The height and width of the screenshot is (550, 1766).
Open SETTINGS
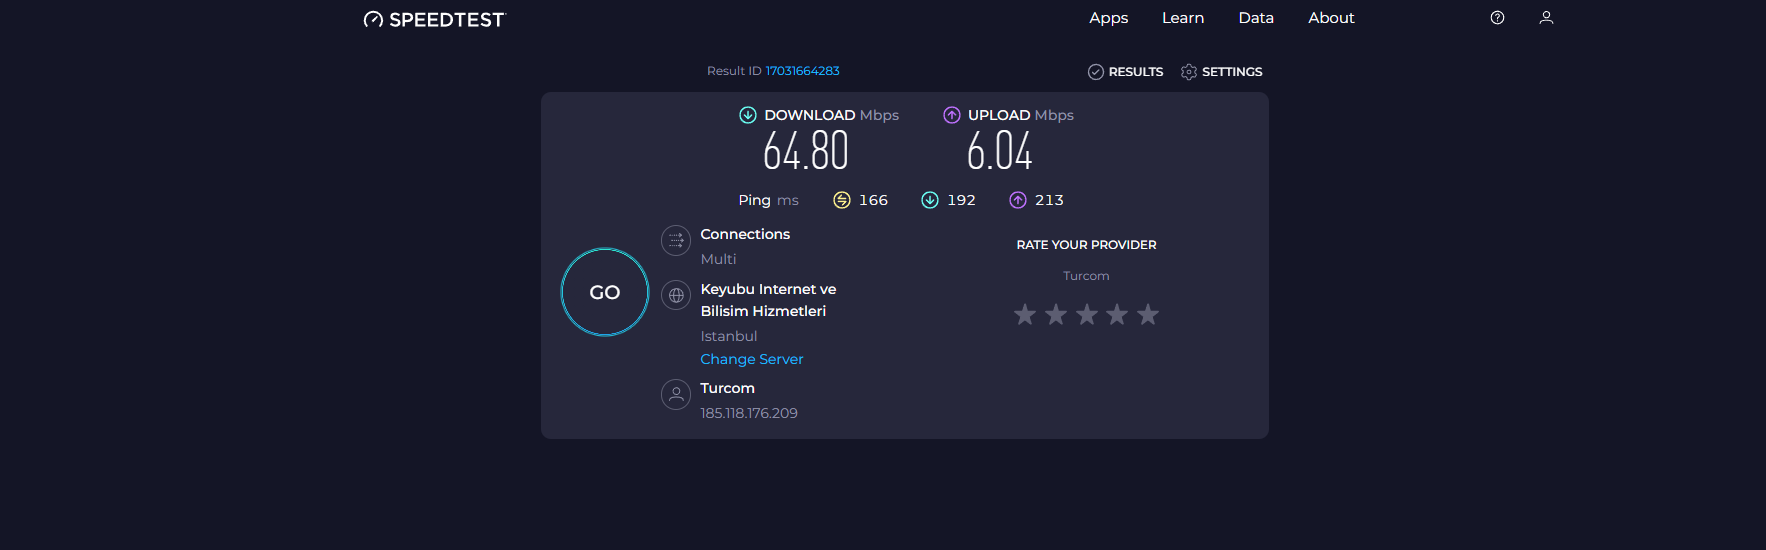click(1232, 72)
